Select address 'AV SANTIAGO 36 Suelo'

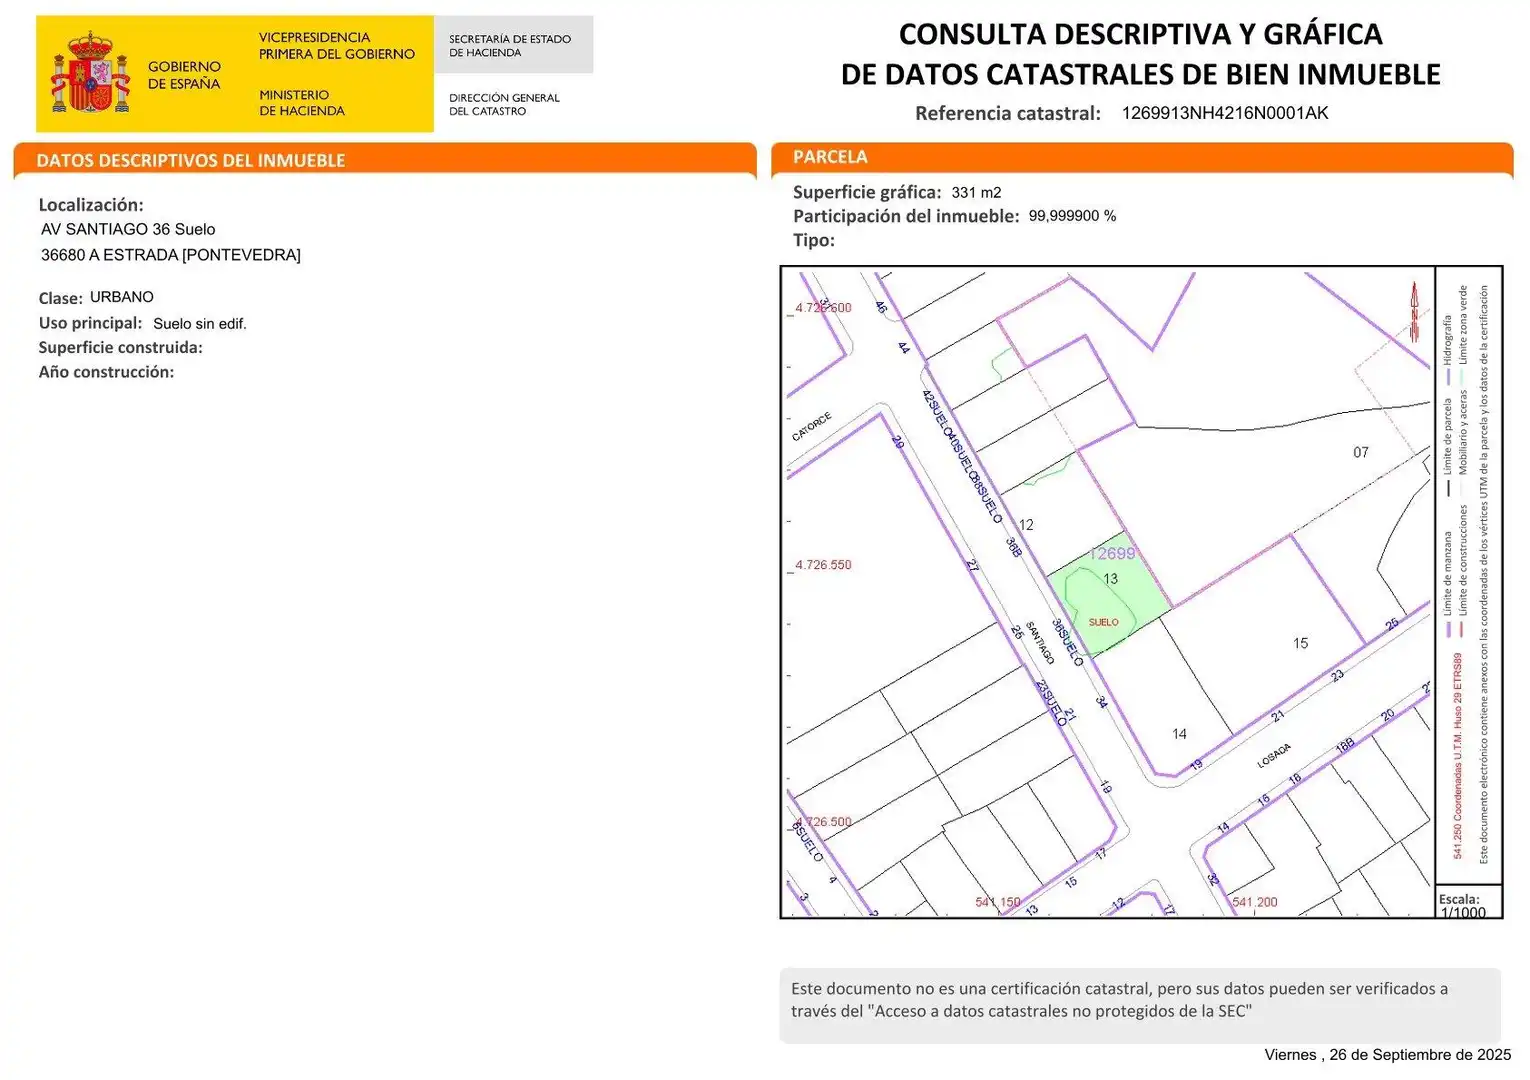tap(128, 229)
